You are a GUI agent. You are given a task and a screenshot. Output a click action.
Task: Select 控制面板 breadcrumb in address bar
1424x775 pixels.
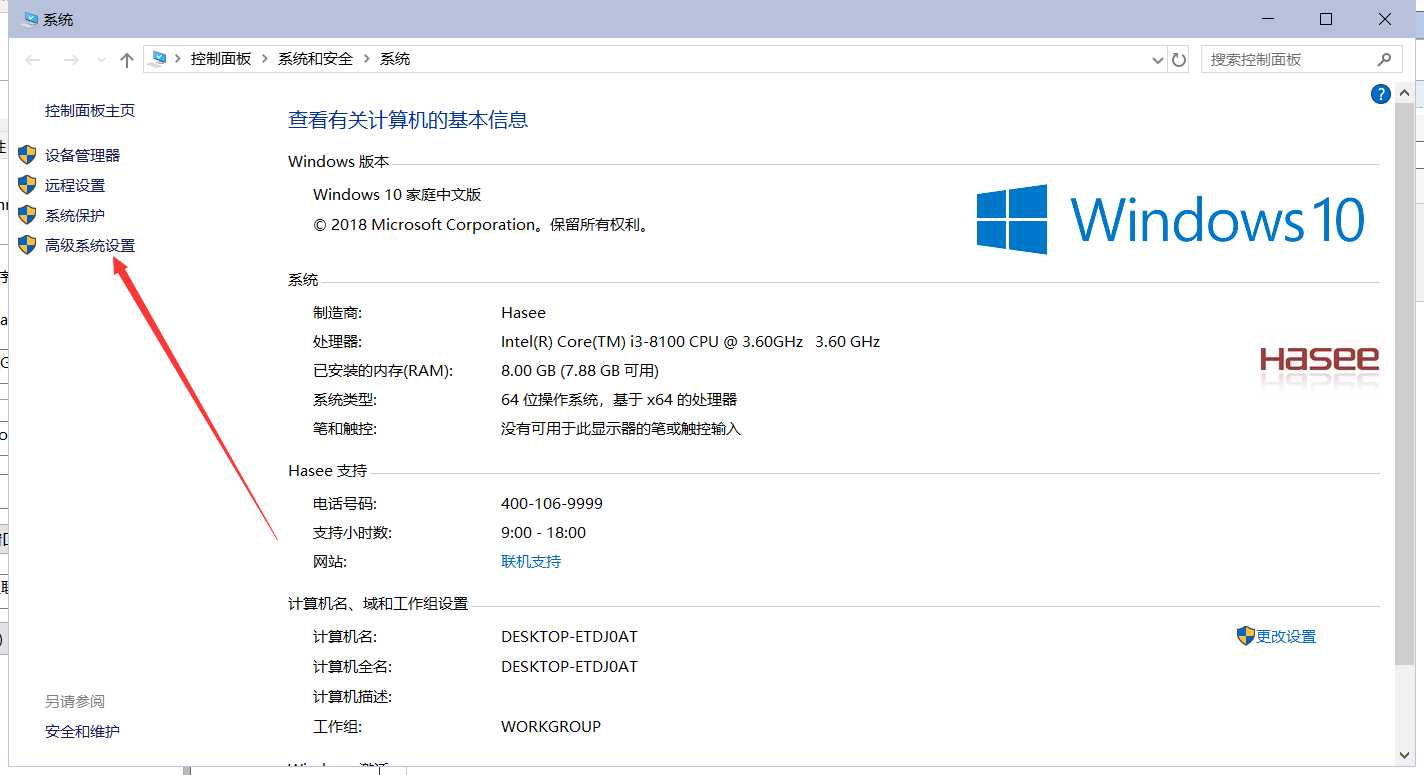[221, 59]
